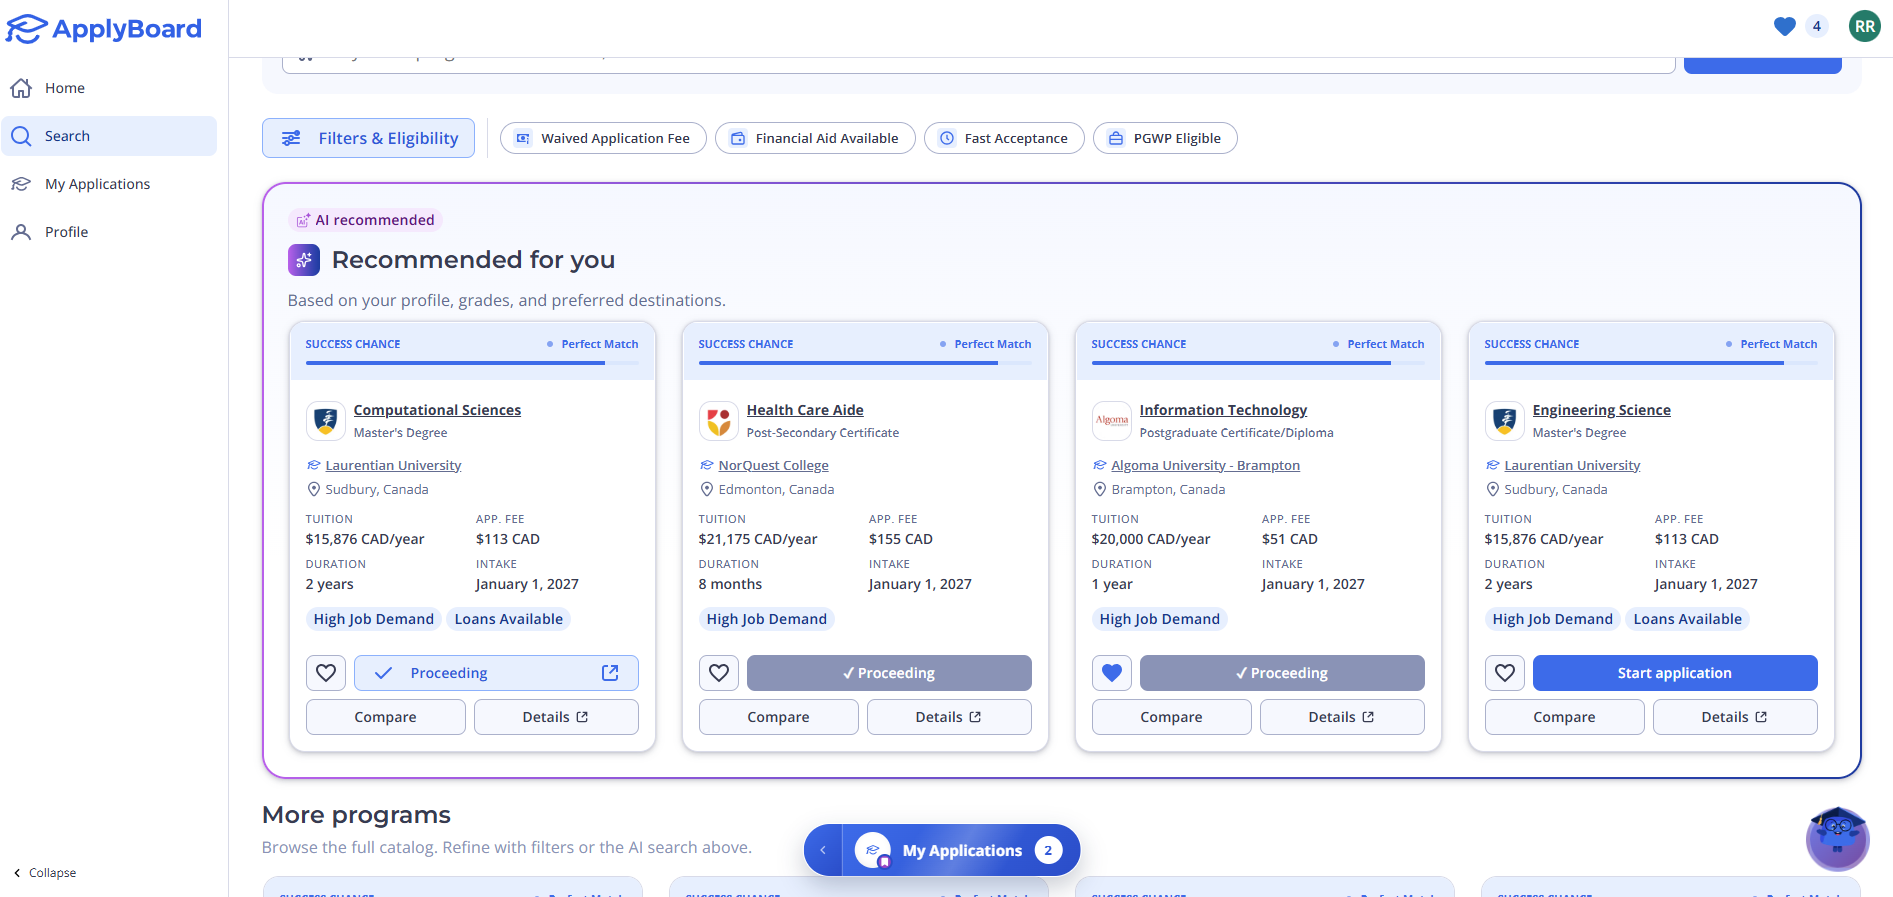The image size is (1893, 897).
Task: Open Details for Health Care Aide
Action: (949, 717)
